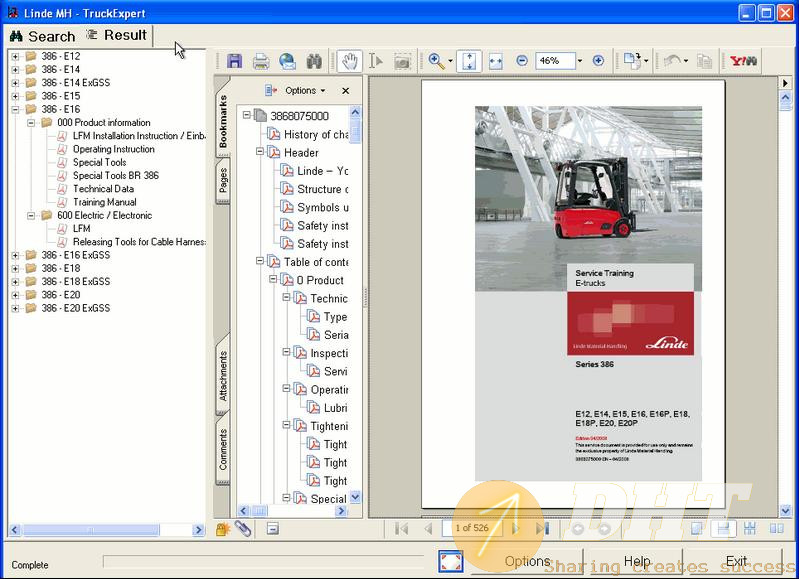Go to the first page
799x579 pixels.
(402, 529)
